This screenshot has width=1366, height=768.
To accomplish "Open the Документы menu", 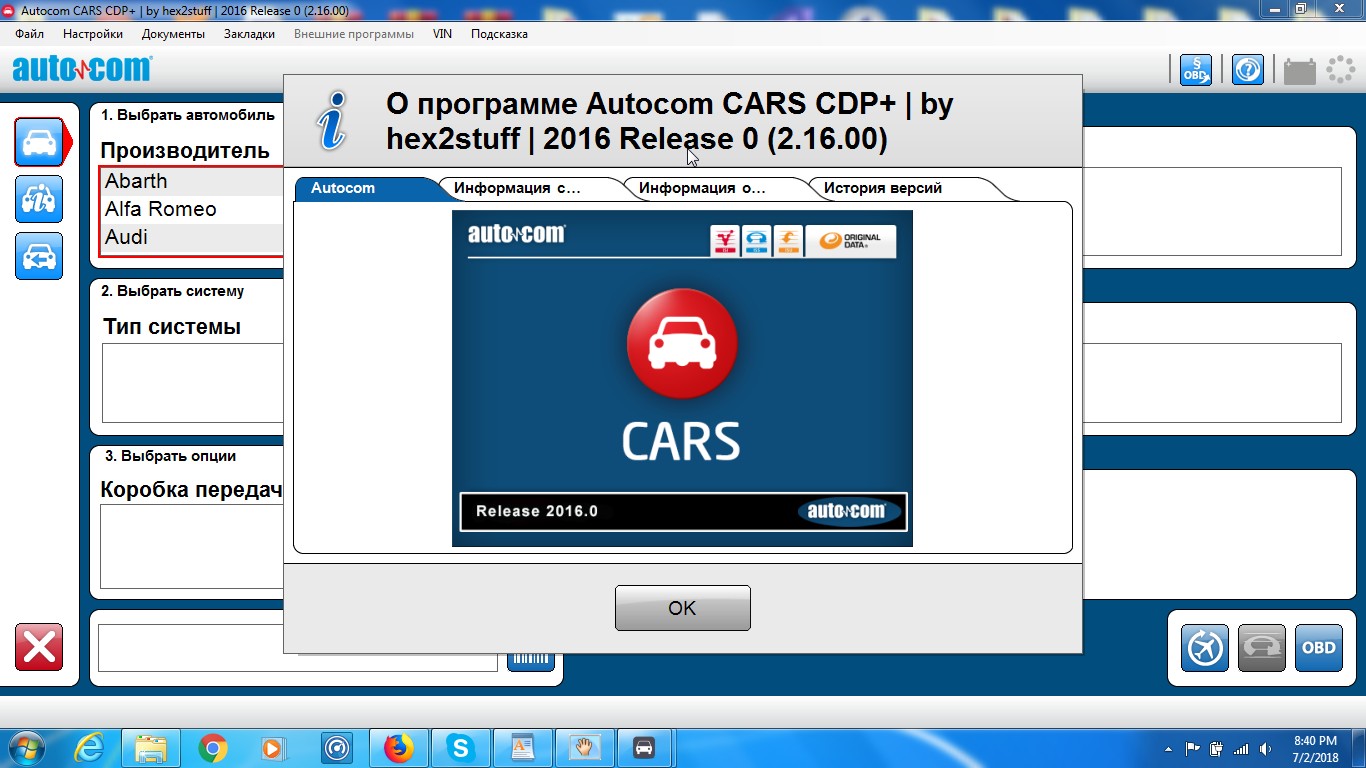I will [x=173, y=34].
